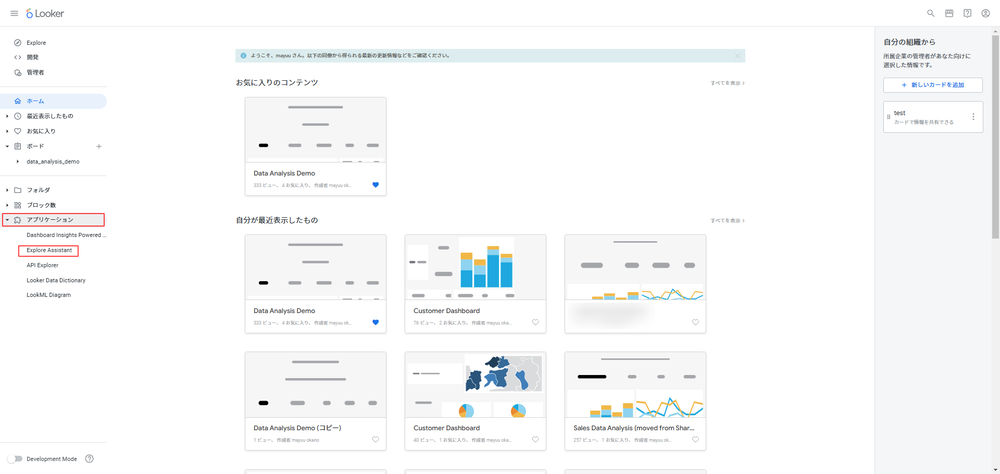Open the search icon in header
Image resolution: width=1000 pixels, height=474 pixels.
pos(930,13)
